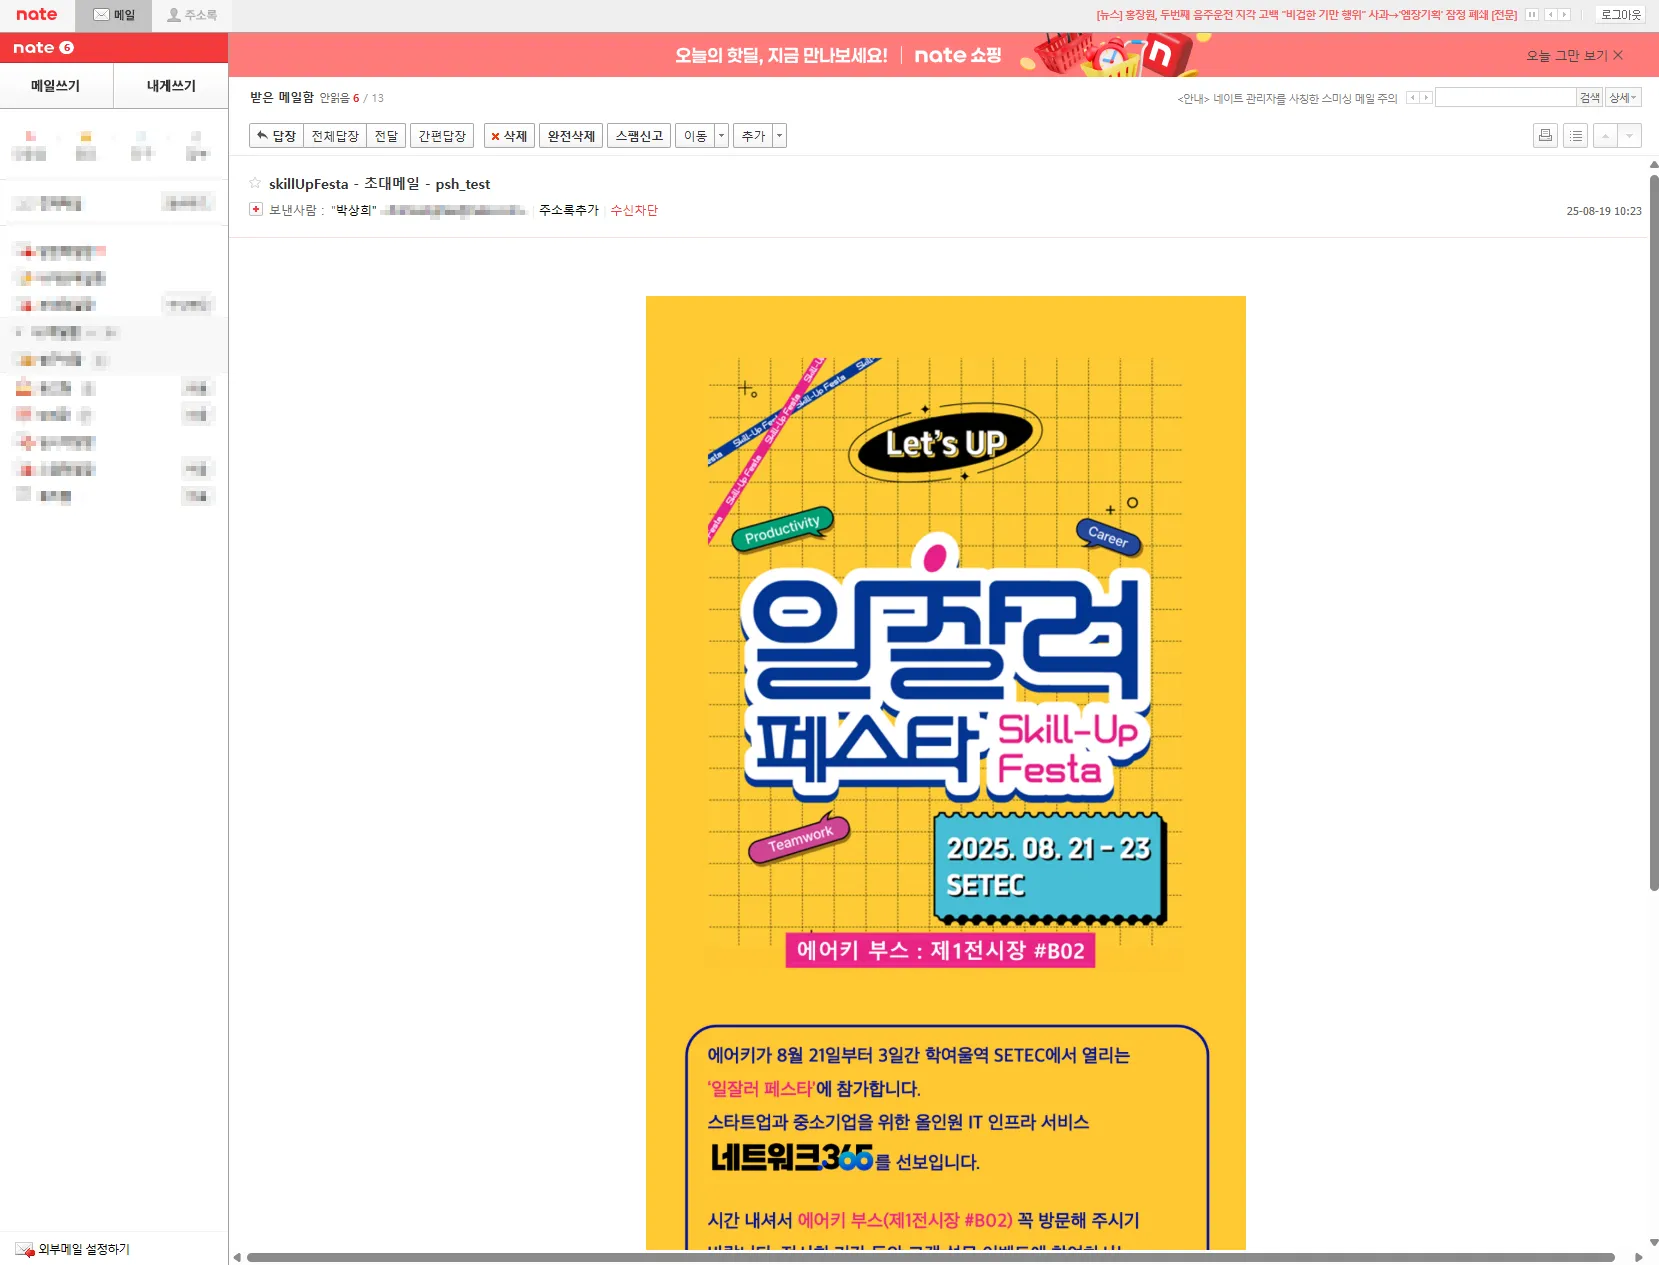The height and width of the screenshot is (1265, 1659).
Task: Return to mail list icon
Action: point(1576,136)
